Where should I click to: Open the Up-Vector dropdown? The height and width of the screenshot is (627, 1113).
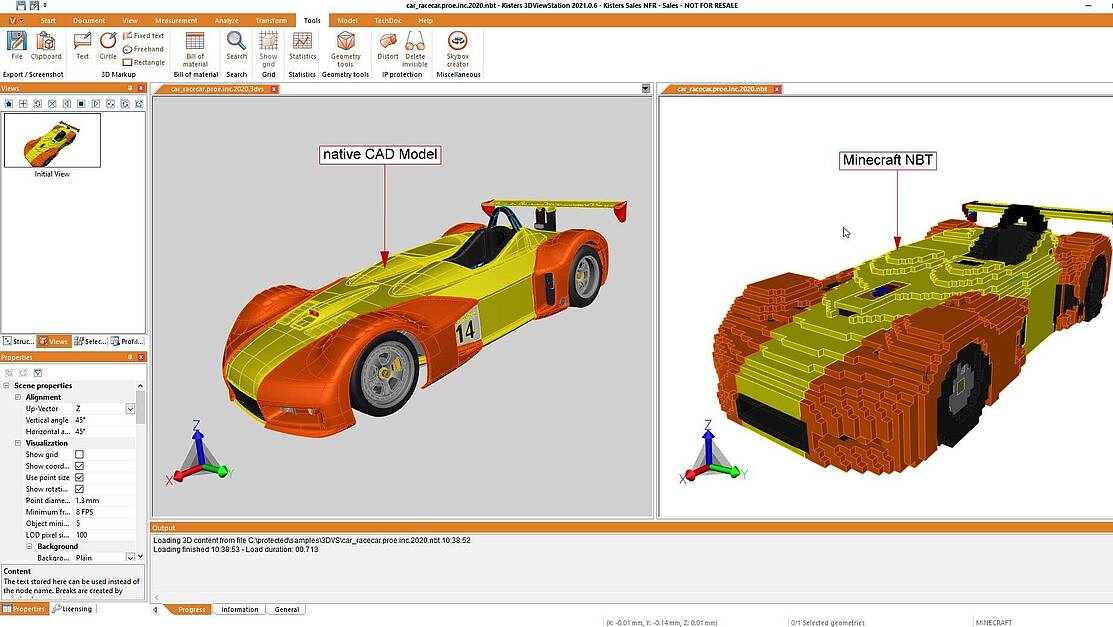[130, 408]
